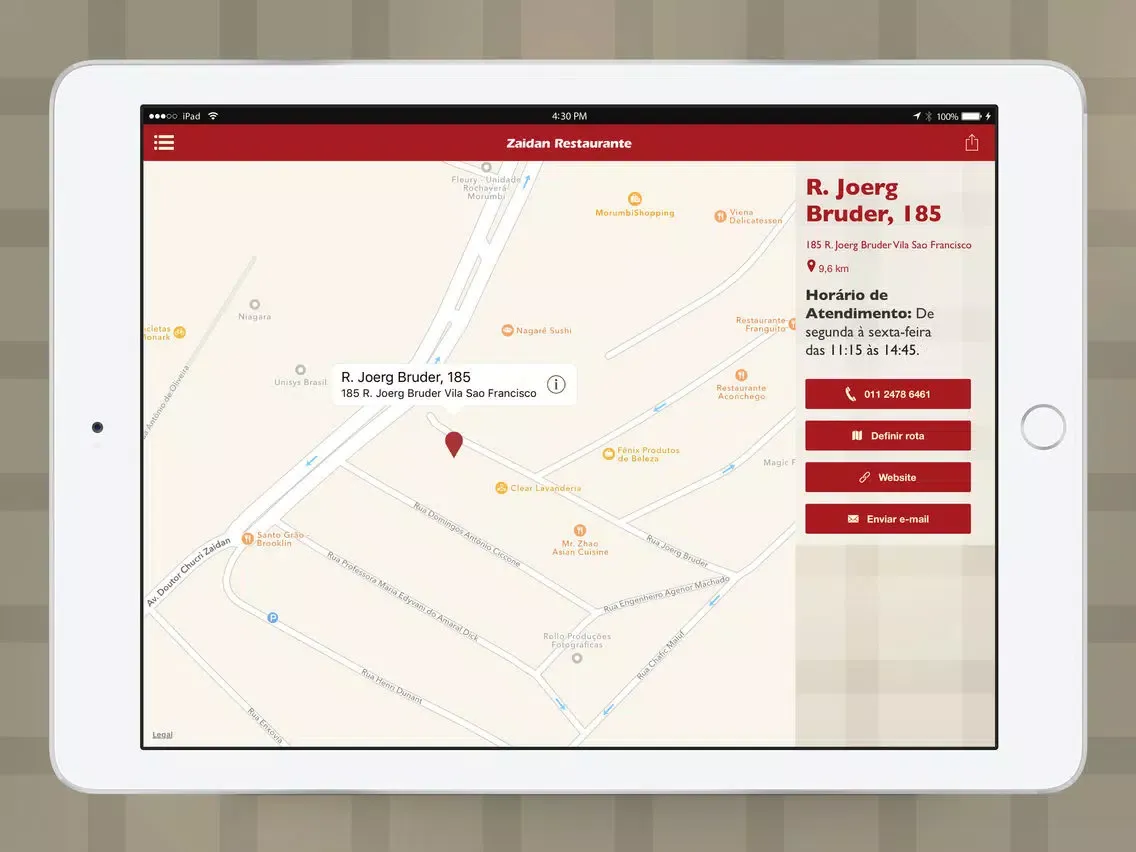Tap Av. Doutor Chucri Zaidan label

point(188,572)
